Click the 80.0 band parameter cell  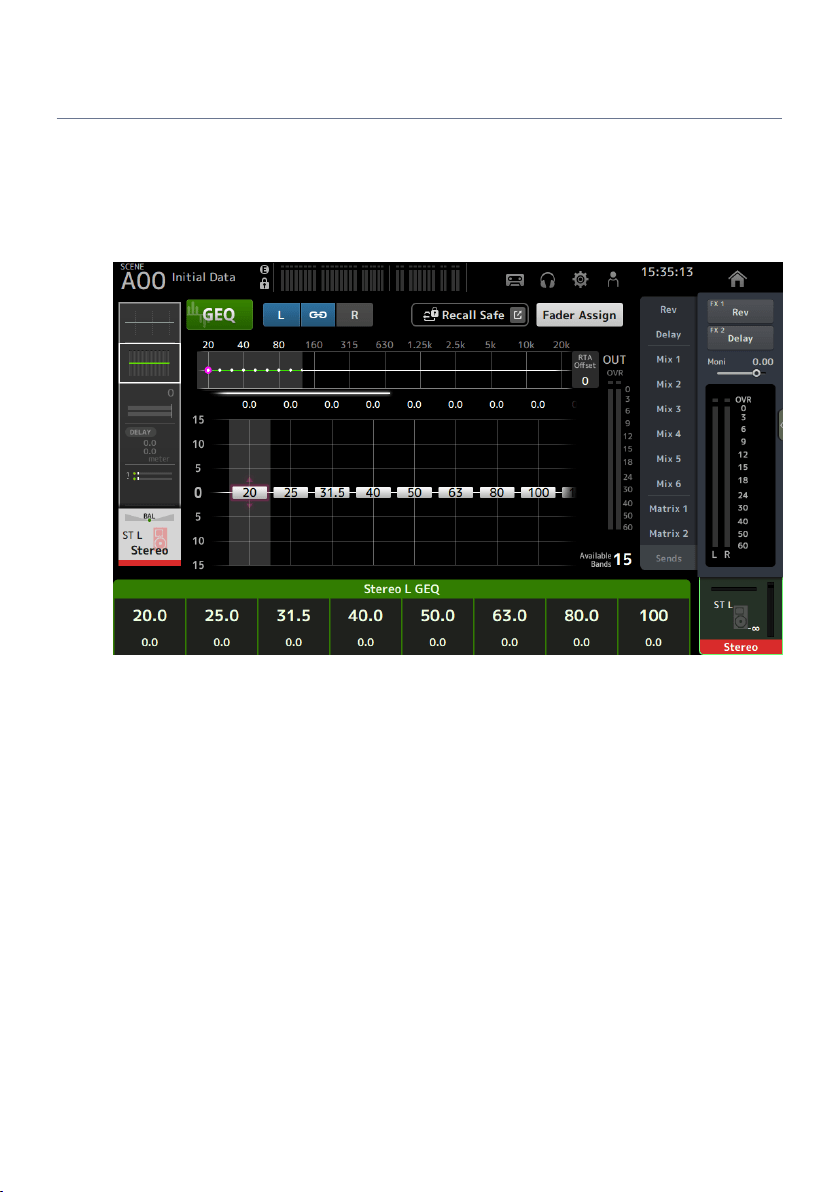[x=582, y=626]
